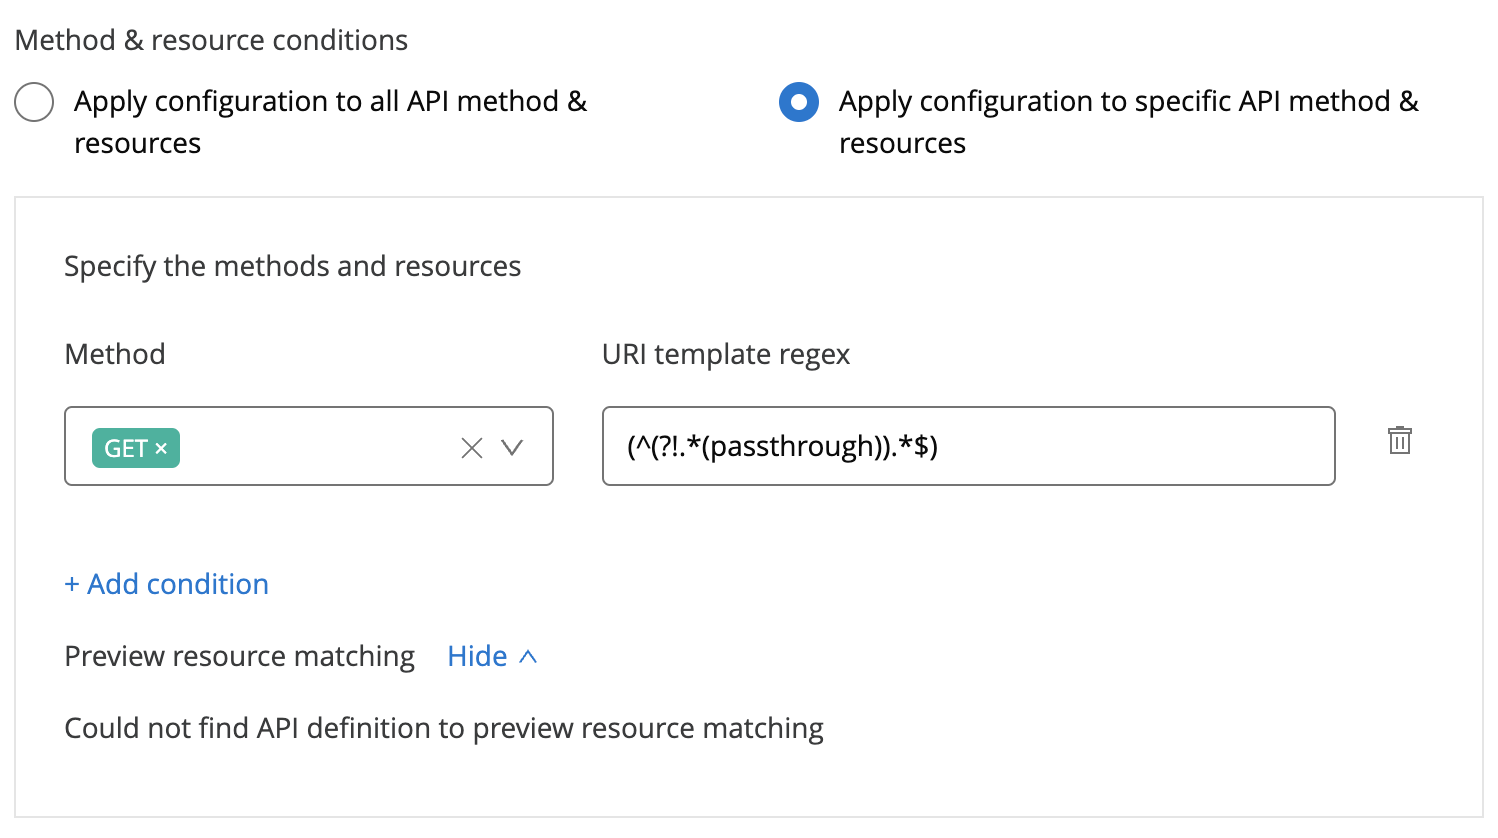Image resolution: width=1498 pixels, height=838 pixels.
Task: Click the 'Apply configuration to all API method' label text
Action: 330,102
